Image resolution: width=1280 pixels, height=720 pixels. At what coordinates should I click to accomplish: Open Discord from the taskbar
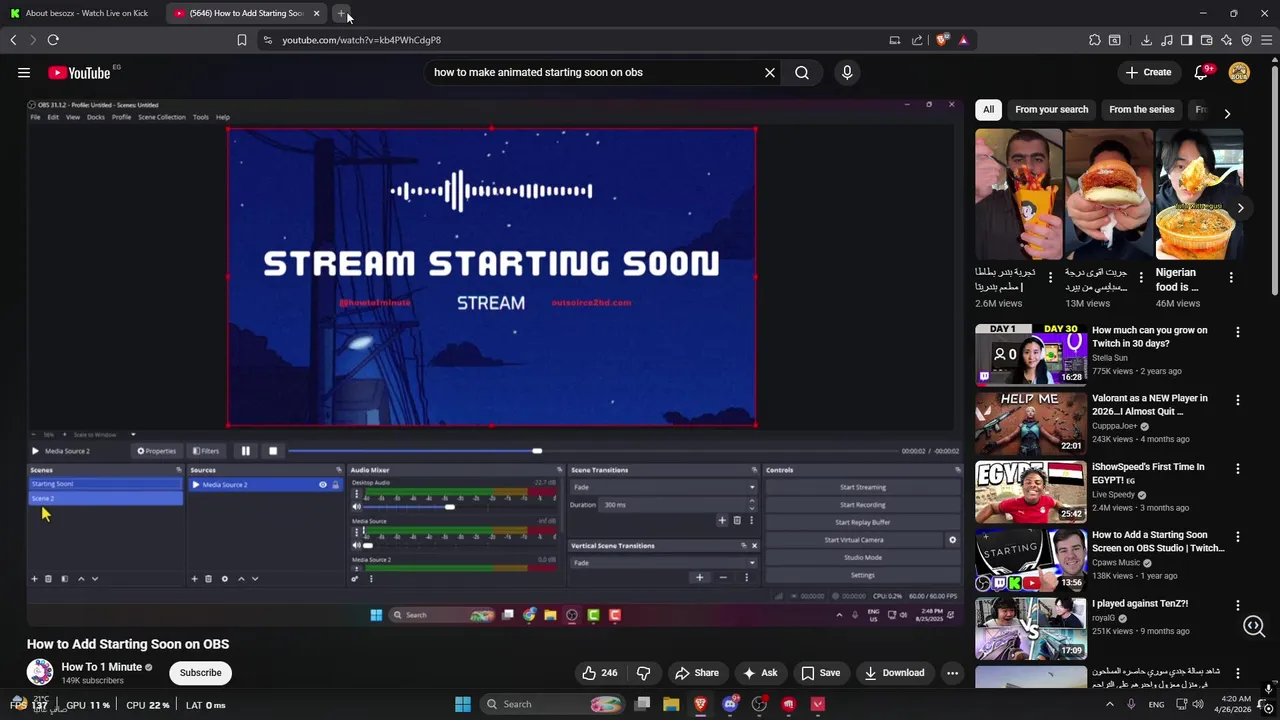point(730,704)
